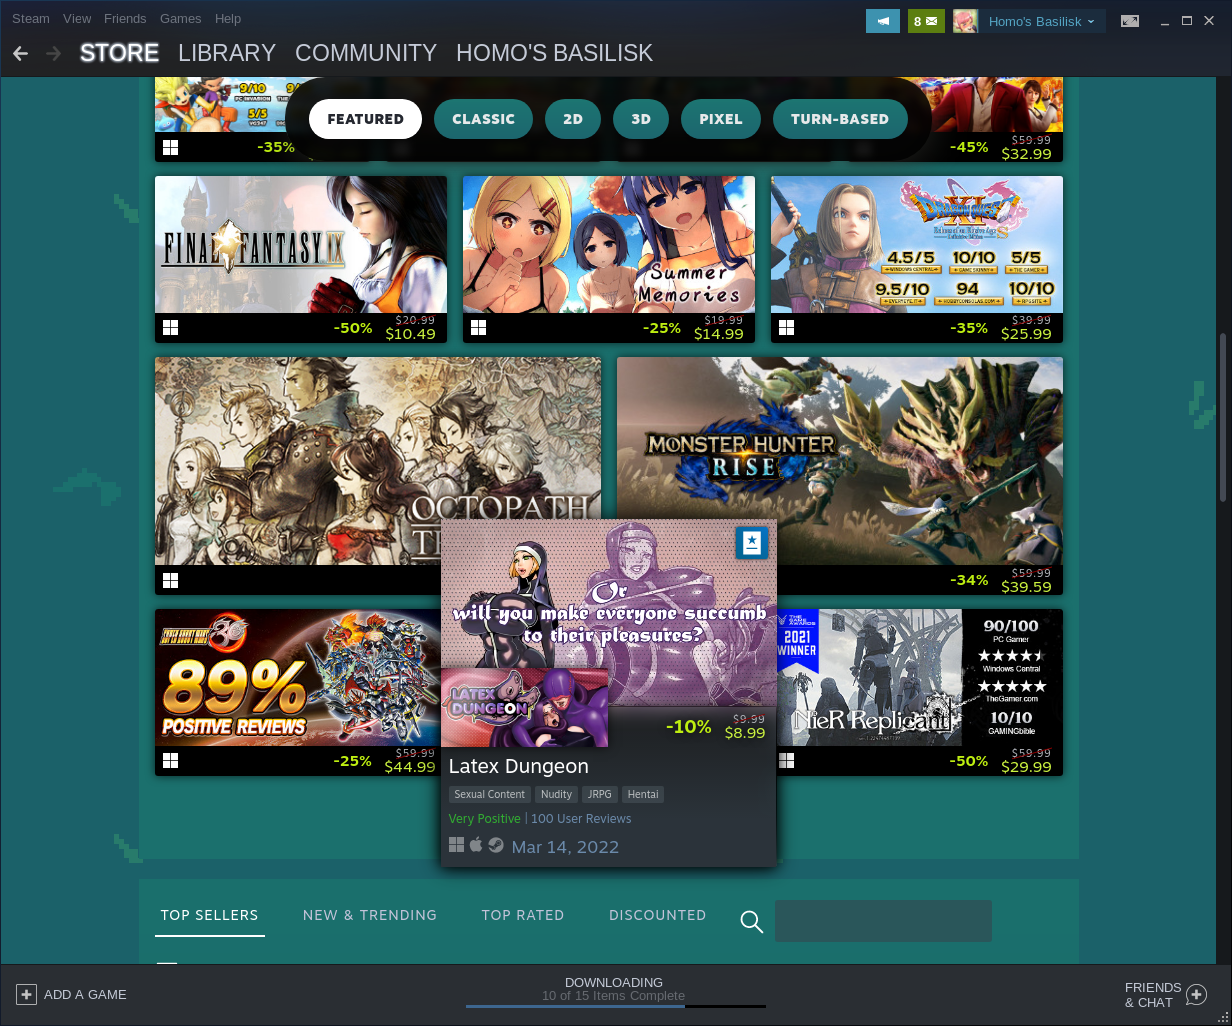The height and width of the screenshot is (1026, 1232).
Task: Click Windows icon under NieR Replicant
Action: point(786,761)
